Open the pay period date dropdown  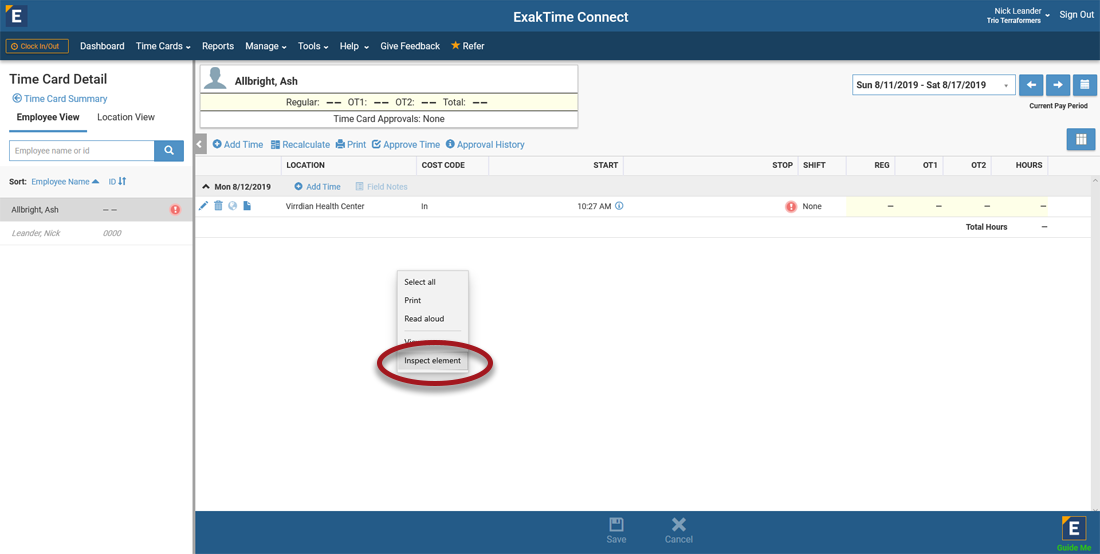(934, 85)
